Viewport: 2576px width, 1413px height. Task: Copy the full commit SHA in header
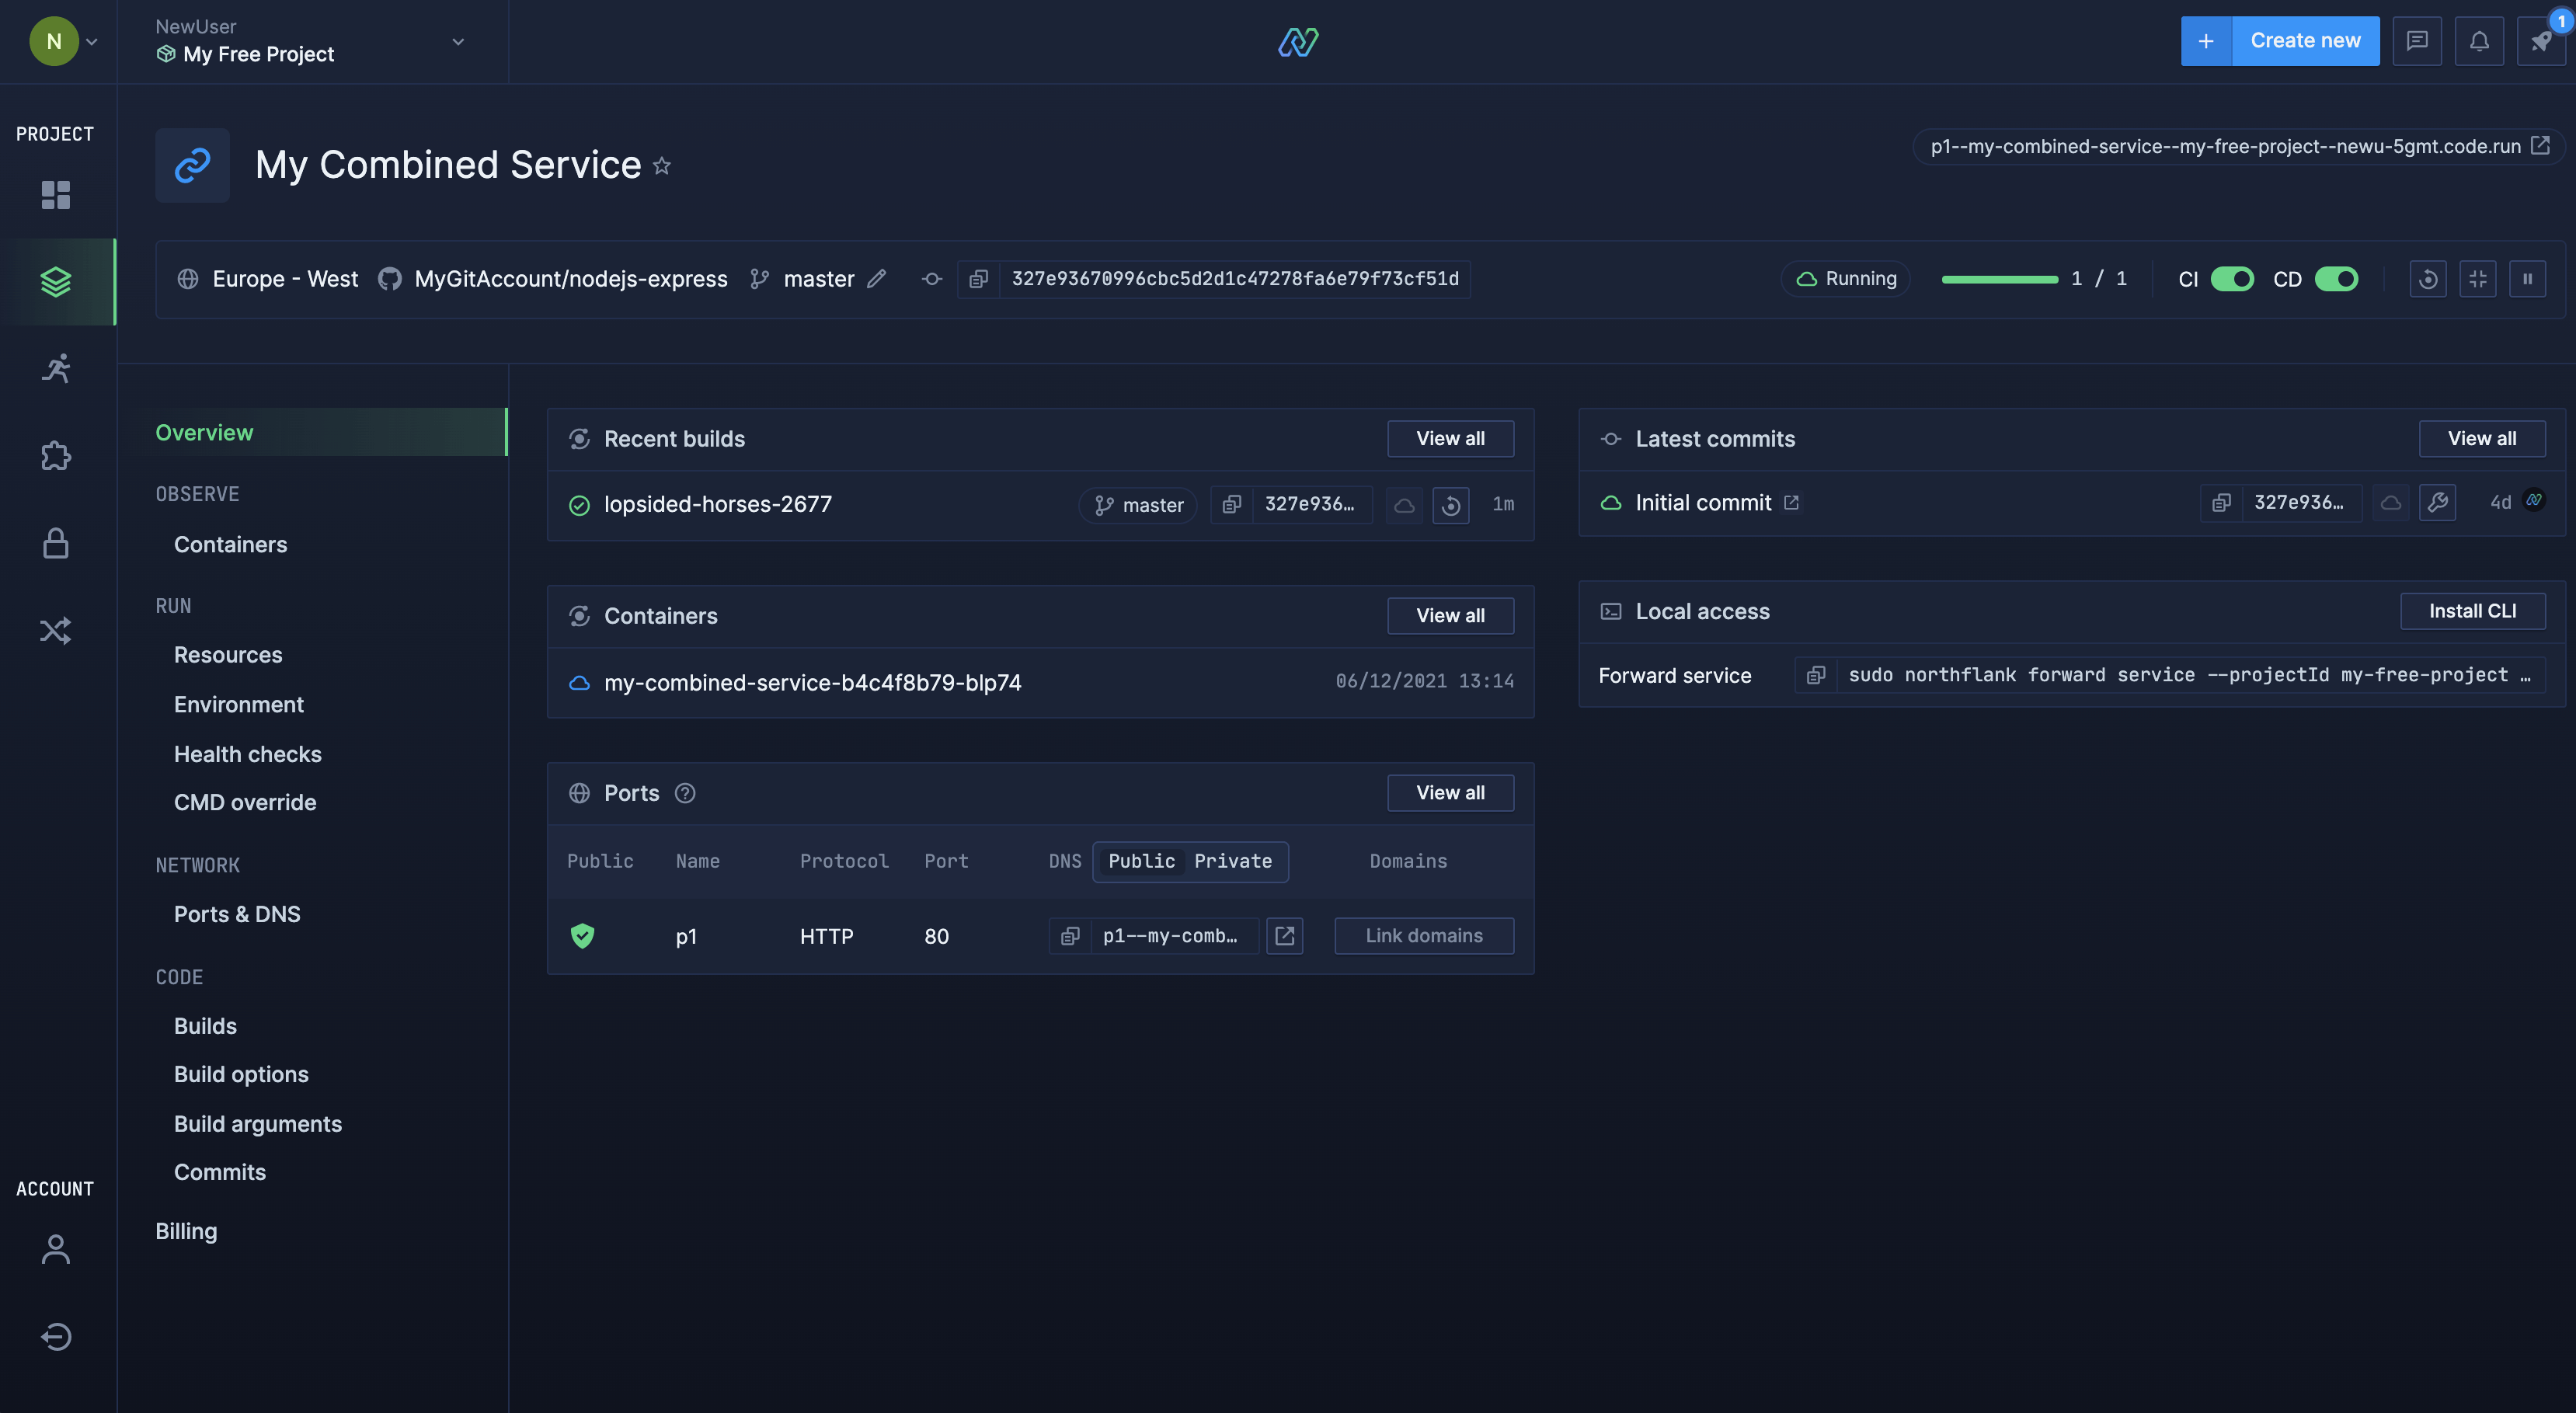coord(978,279)
